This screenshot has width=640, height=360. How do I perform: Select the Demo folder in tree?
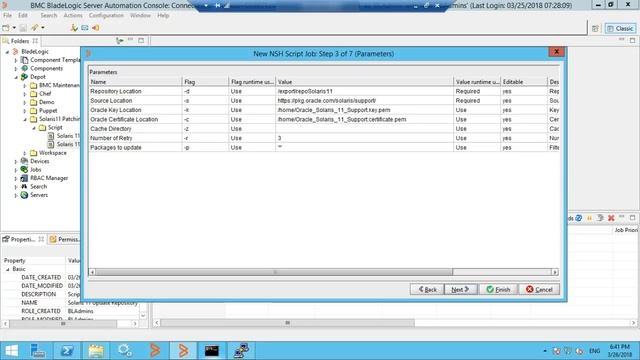point(47,102)
